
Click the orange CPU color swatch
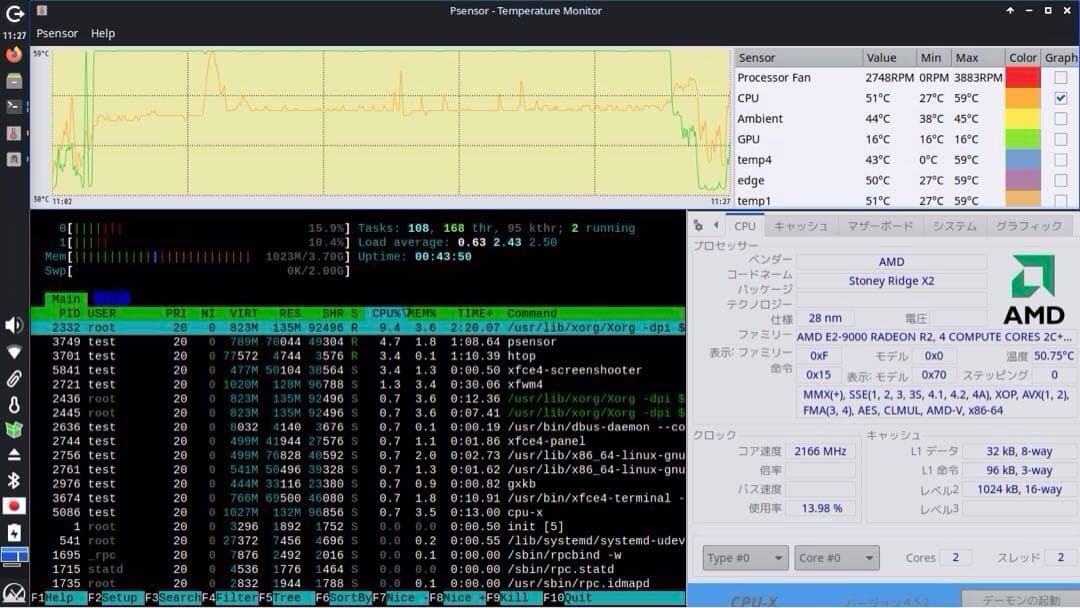1023,98
